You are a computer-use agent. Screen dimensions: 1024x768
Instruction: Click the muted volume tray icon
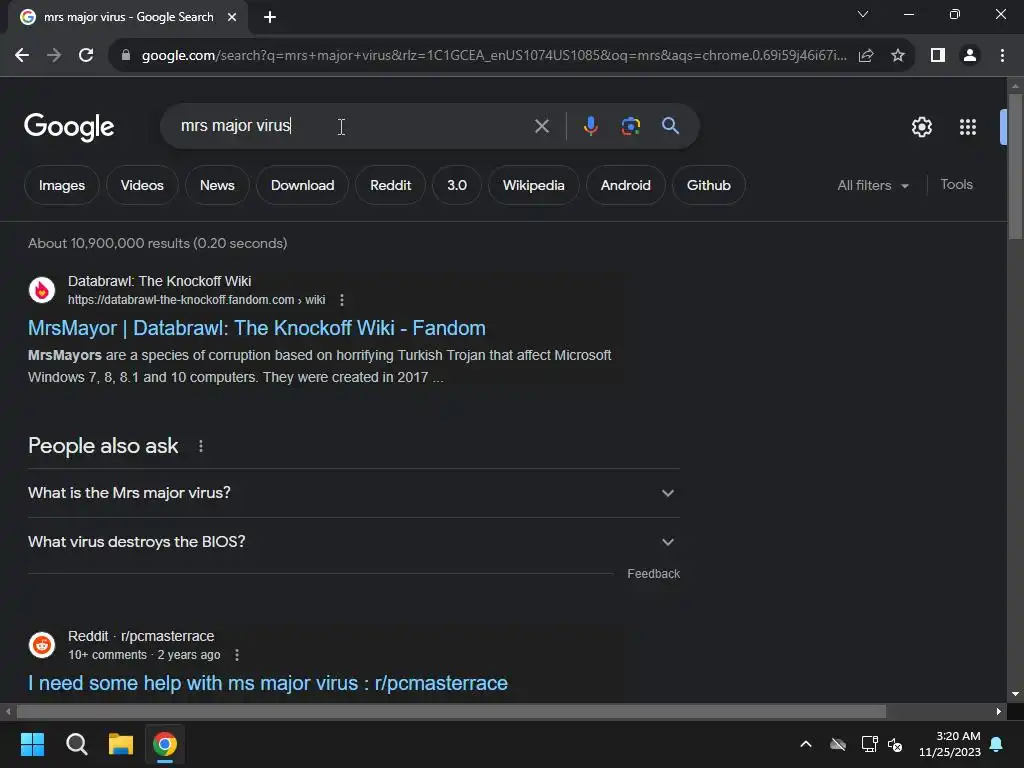click(x=895, y=744)
